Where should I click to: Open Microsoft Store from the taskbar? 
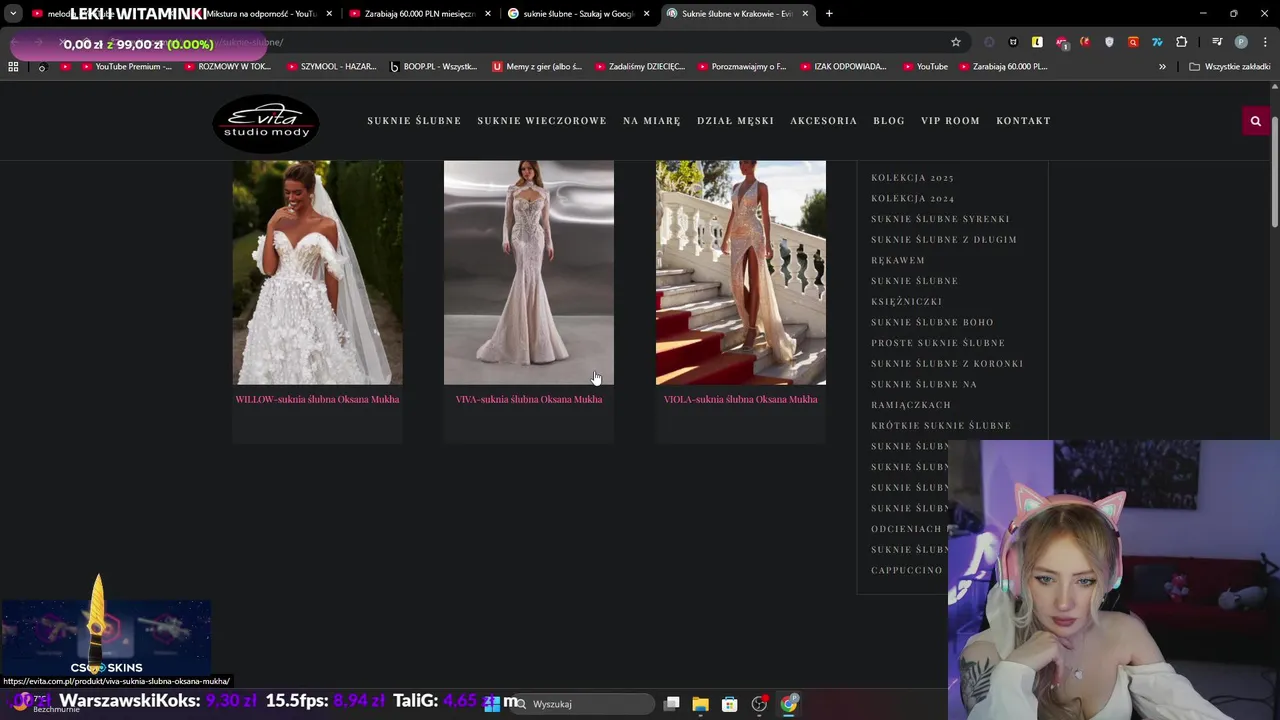coord(730,704)
